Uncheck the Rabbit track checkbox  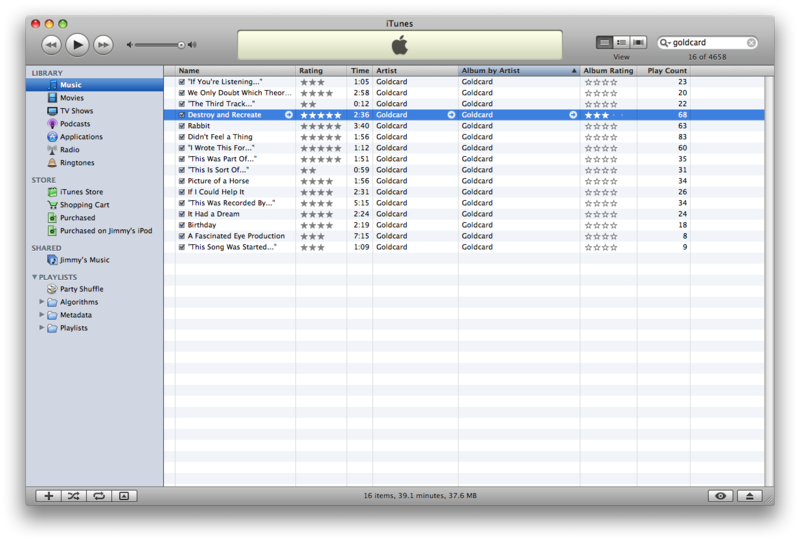pyautogui.click(x=182, y=126)
